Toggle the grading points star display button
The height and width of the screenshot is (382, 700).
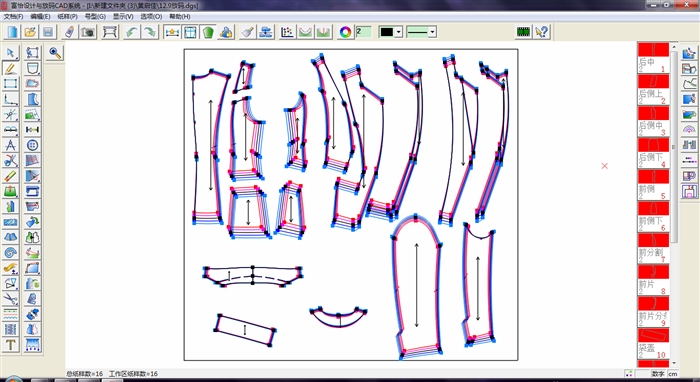tap(172, 32)
